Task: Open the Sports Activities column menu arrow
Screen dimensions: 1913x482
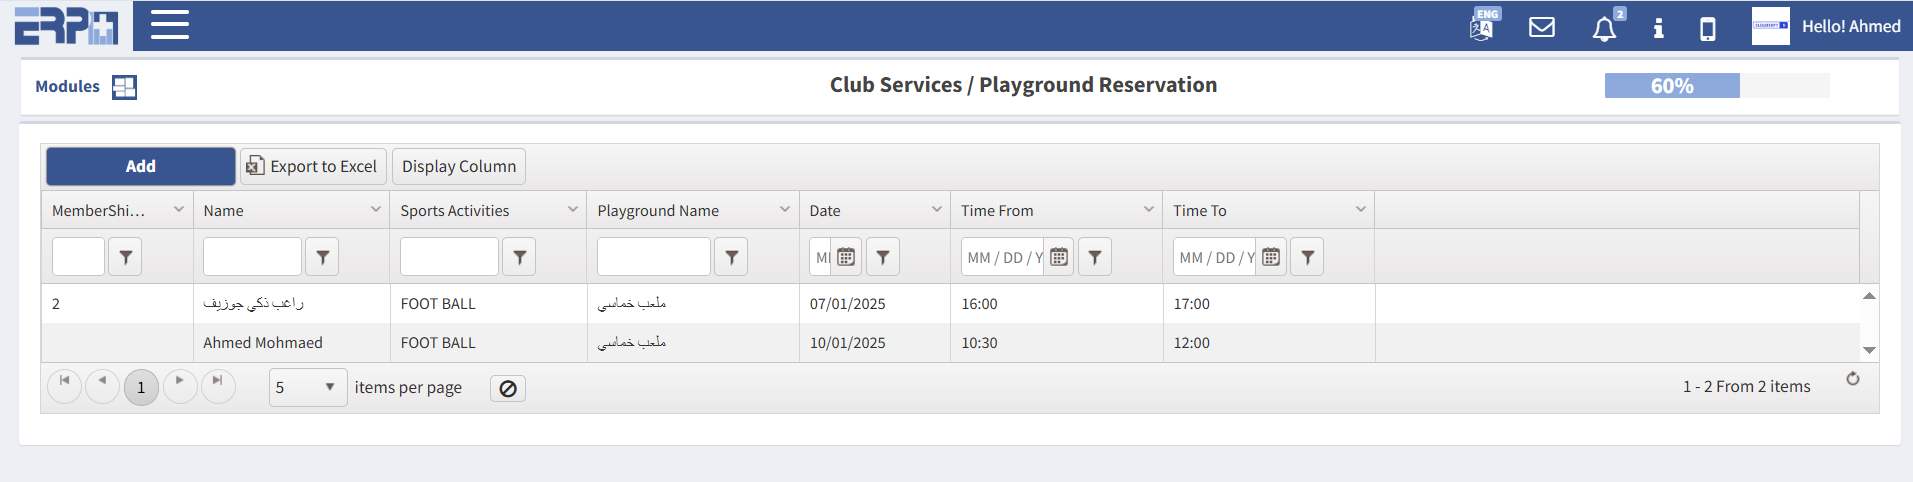Action: point(573,210)
